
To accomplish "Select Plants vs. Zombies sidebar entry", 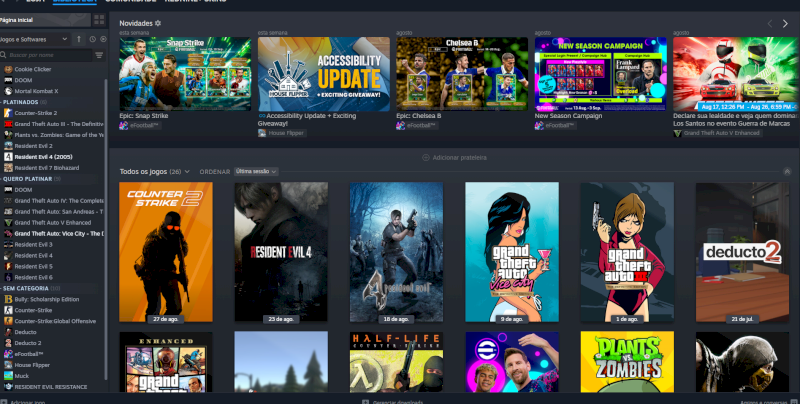I will pos(52,135).
